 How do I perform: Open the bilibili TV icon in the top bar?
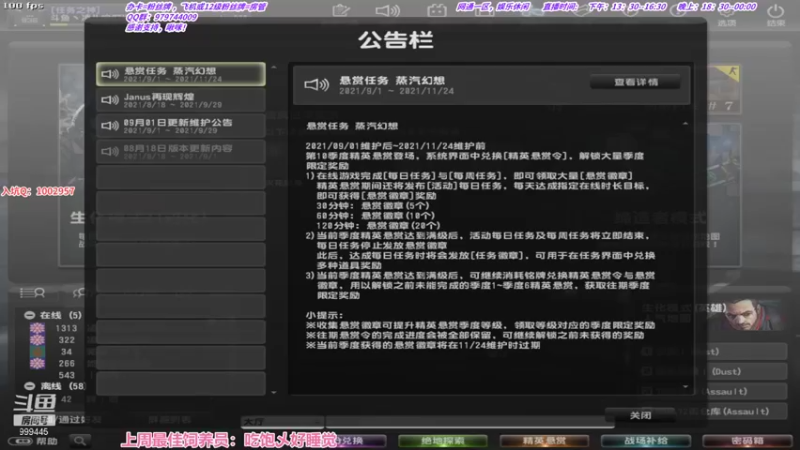click(437, 10)
